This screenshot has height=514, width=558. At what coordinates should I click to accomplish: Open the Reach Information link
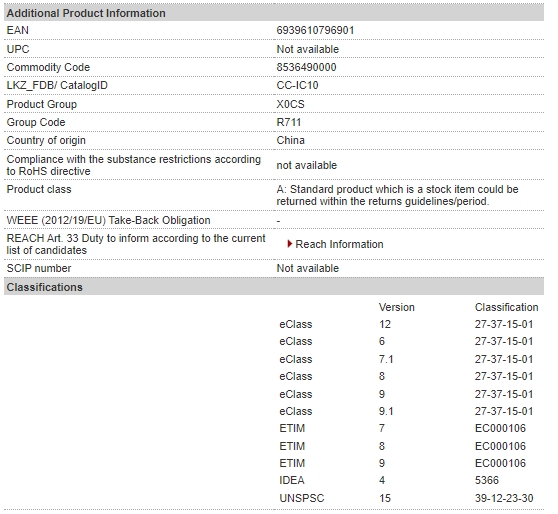[x=339, y=244]
